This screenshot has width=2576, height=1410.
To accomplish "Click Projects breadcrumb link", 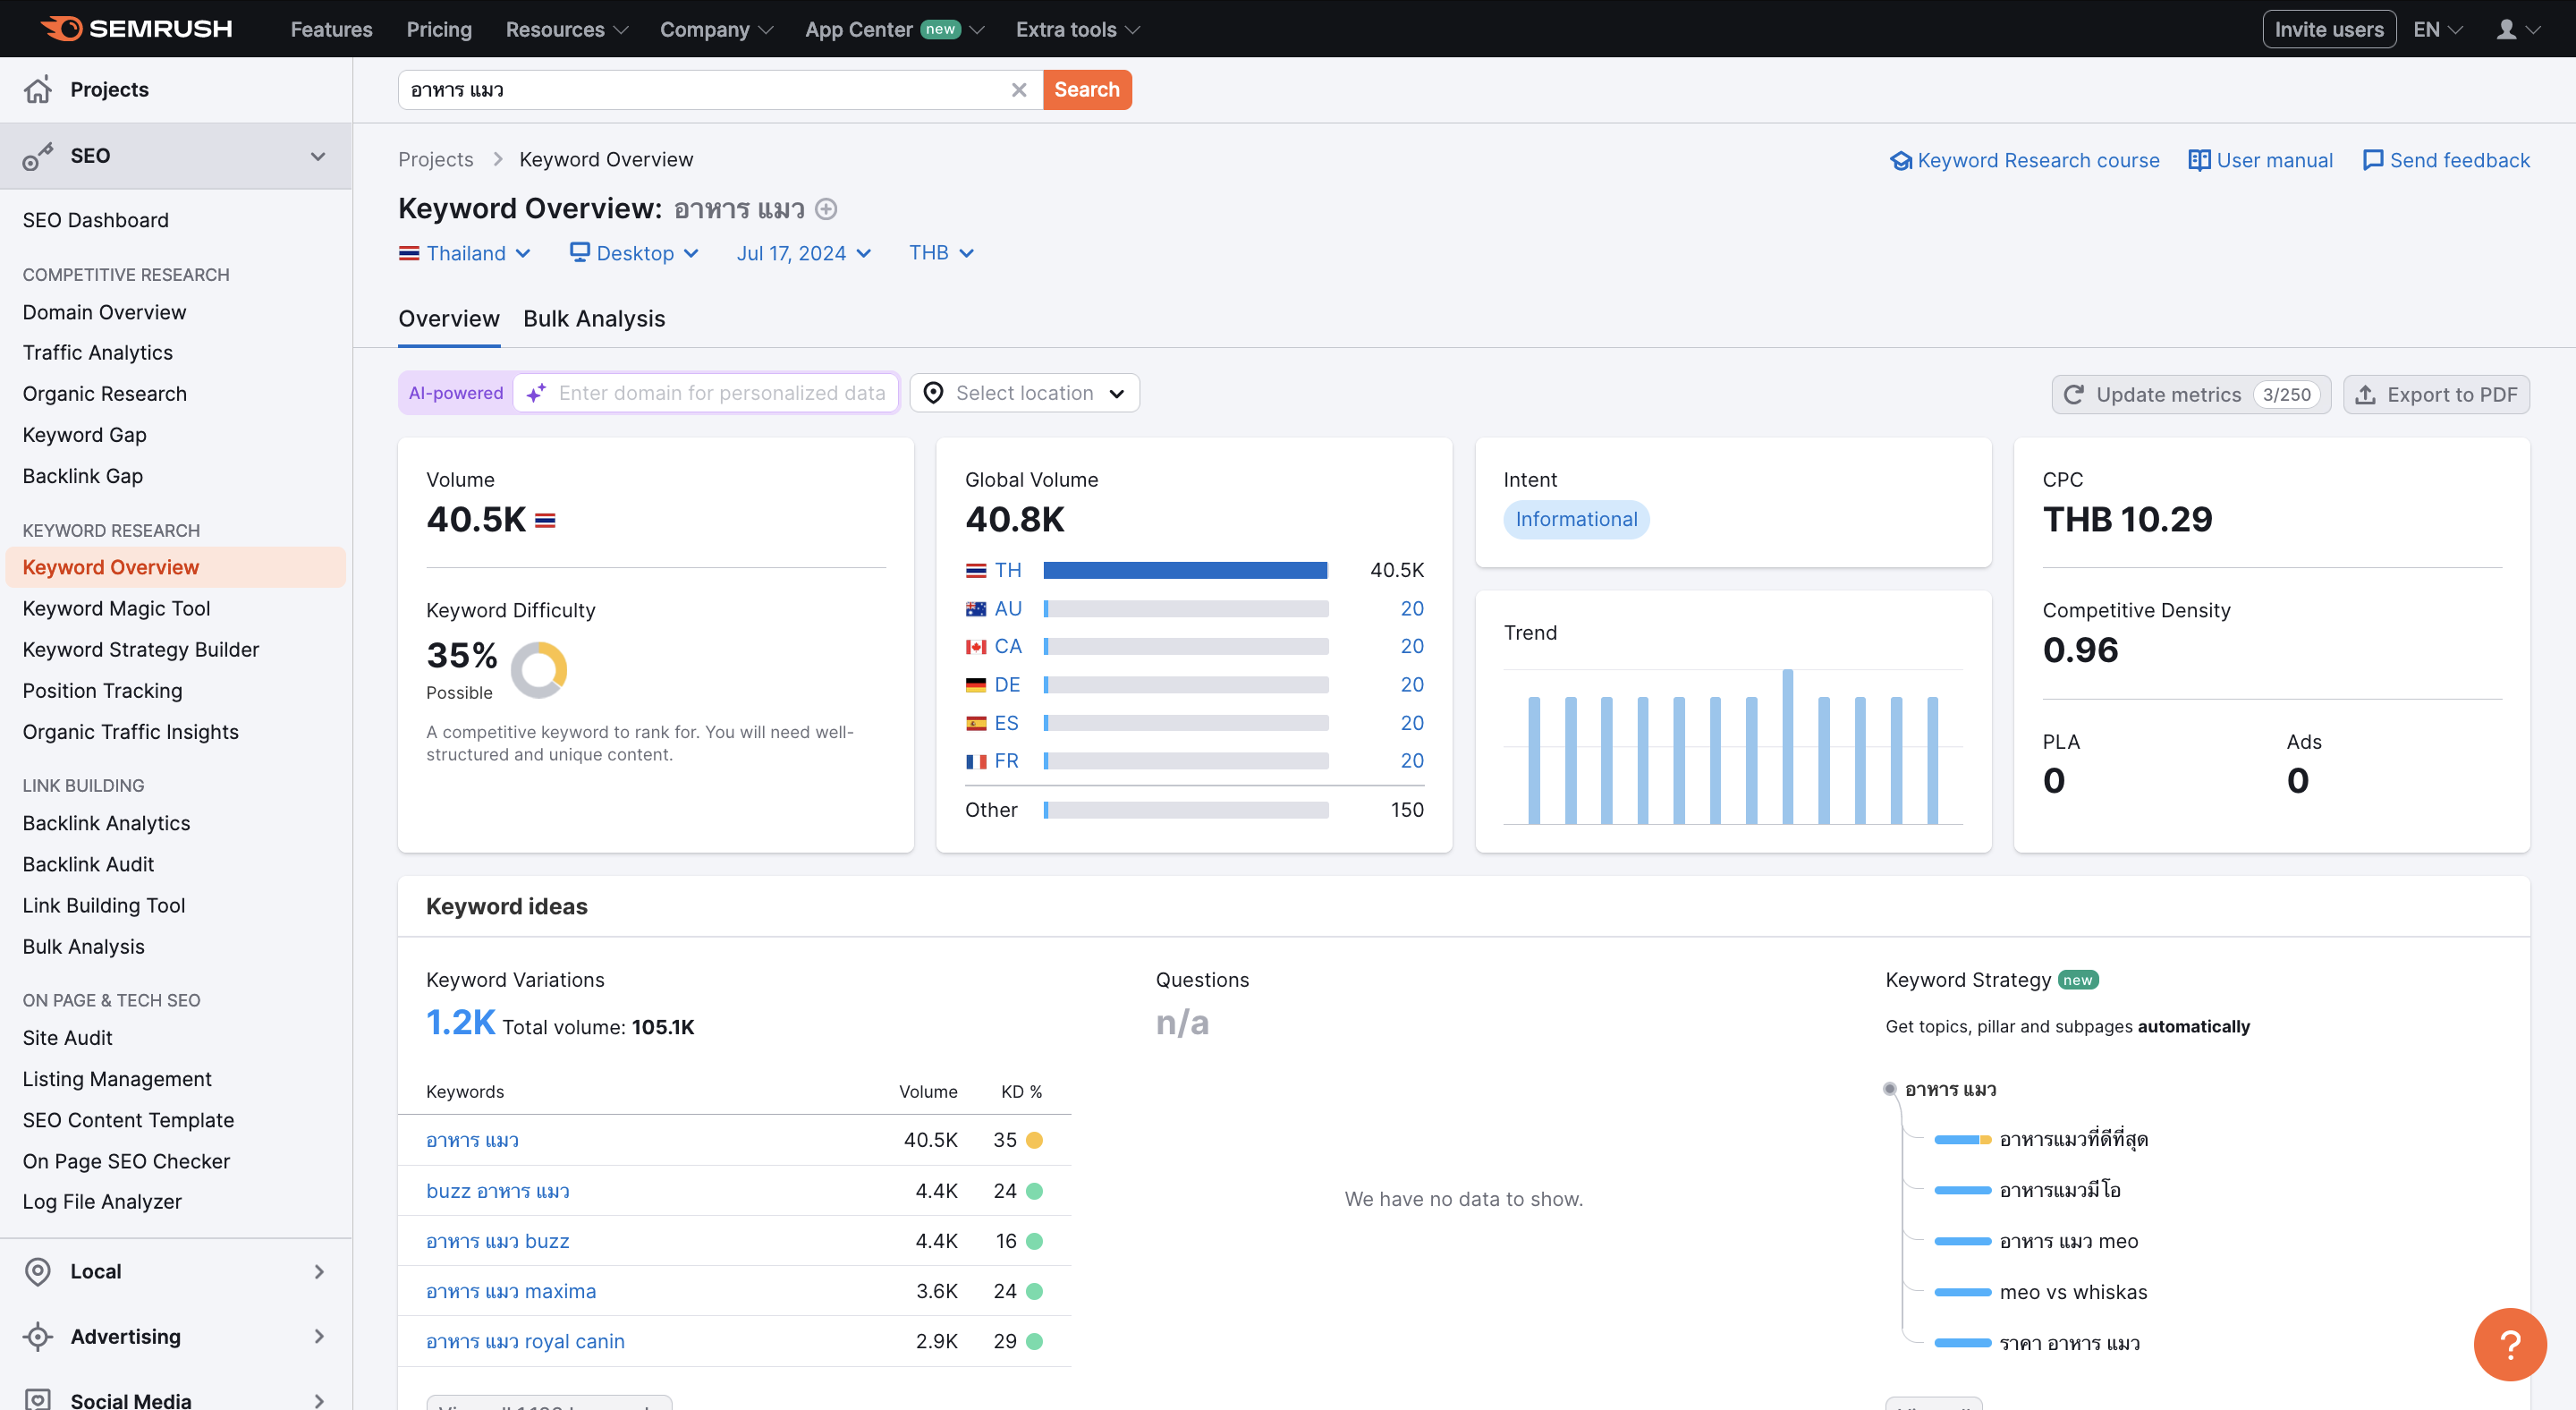I will pyautogui.click(x=436, y=160).
